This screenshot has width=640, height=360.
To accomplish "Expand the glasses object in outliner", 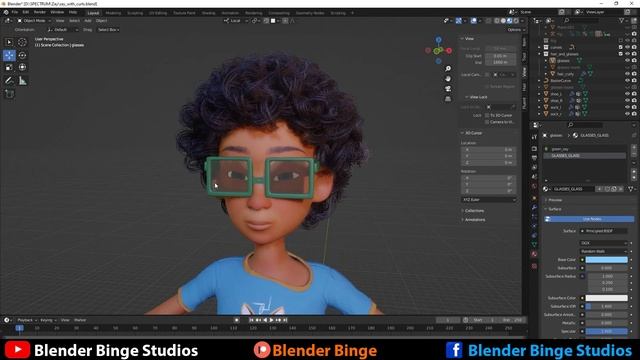I will 546,61.
